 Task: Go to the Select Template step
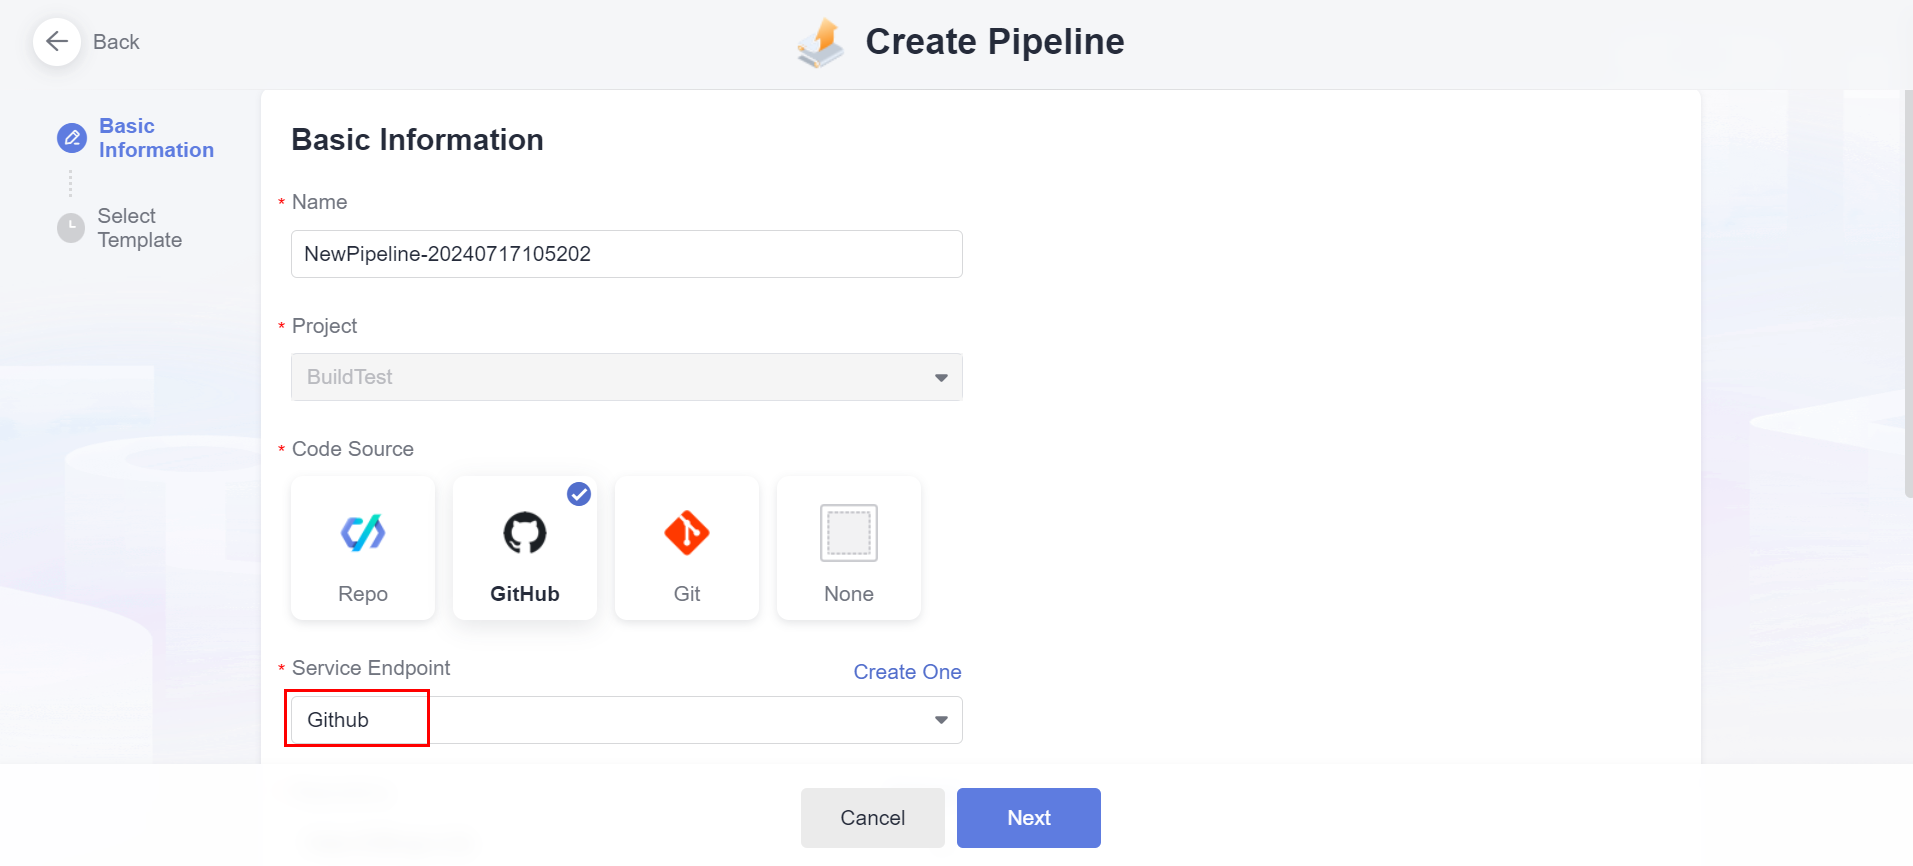(x=140, y=228)
